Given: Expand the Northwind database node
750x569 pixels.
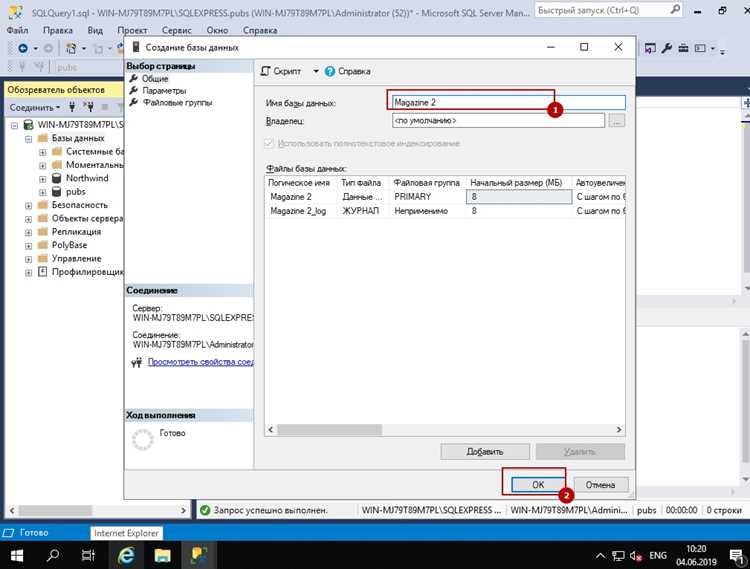Looking at the screenshot, I should [x=43, y=179].
